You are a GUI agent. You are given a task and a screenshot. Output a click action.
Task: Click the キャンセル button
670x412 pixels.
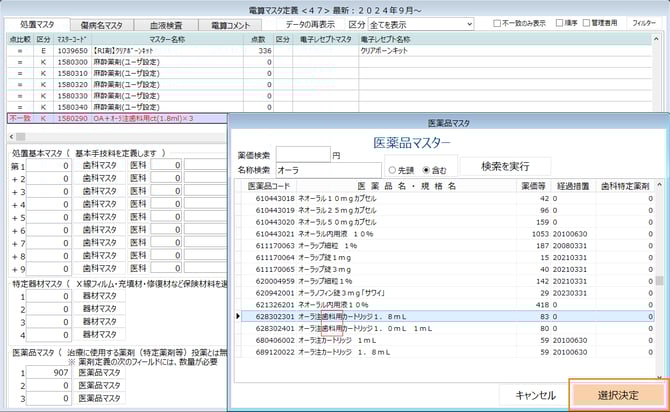click(535, 394)
